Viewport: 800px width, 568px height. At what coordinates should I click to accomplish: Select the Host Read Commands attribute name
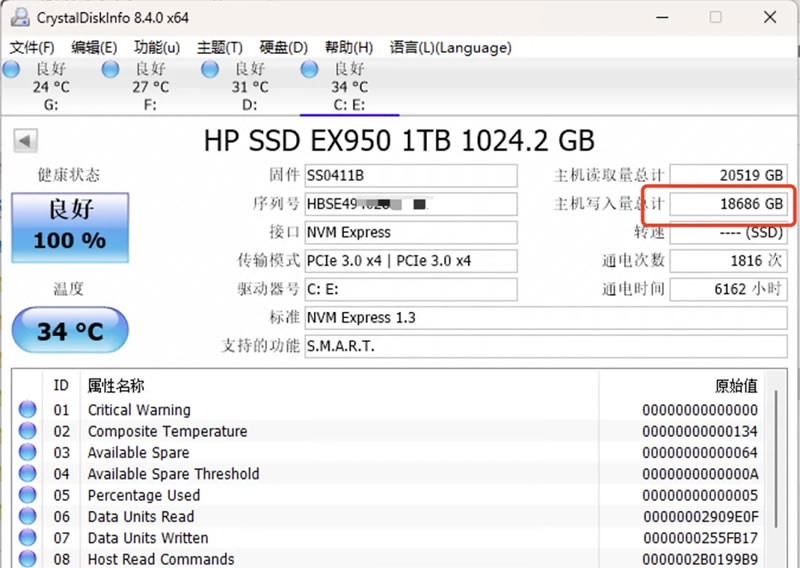click(161, 559)
